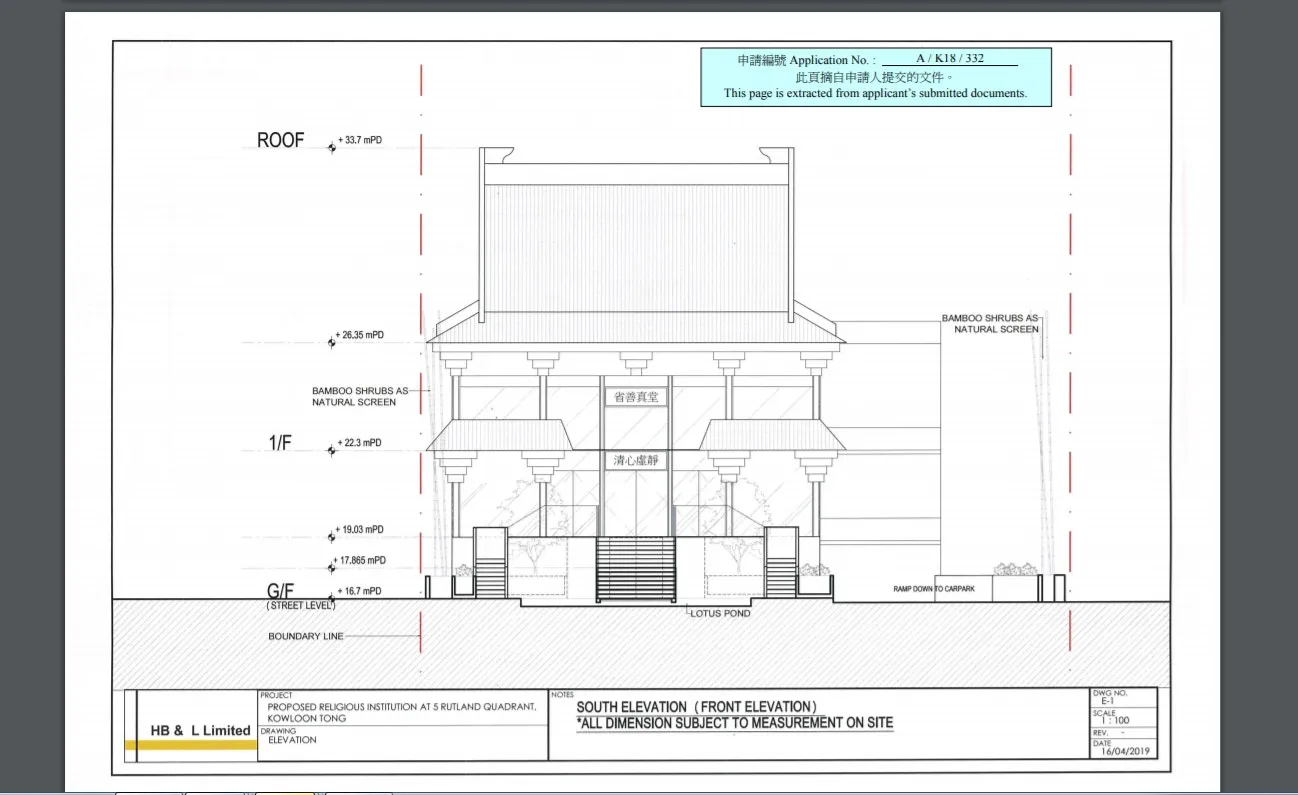Click the right BAMBOO SHRUBS AS NATURAL SCREEN note

click(x=990, y=323)
